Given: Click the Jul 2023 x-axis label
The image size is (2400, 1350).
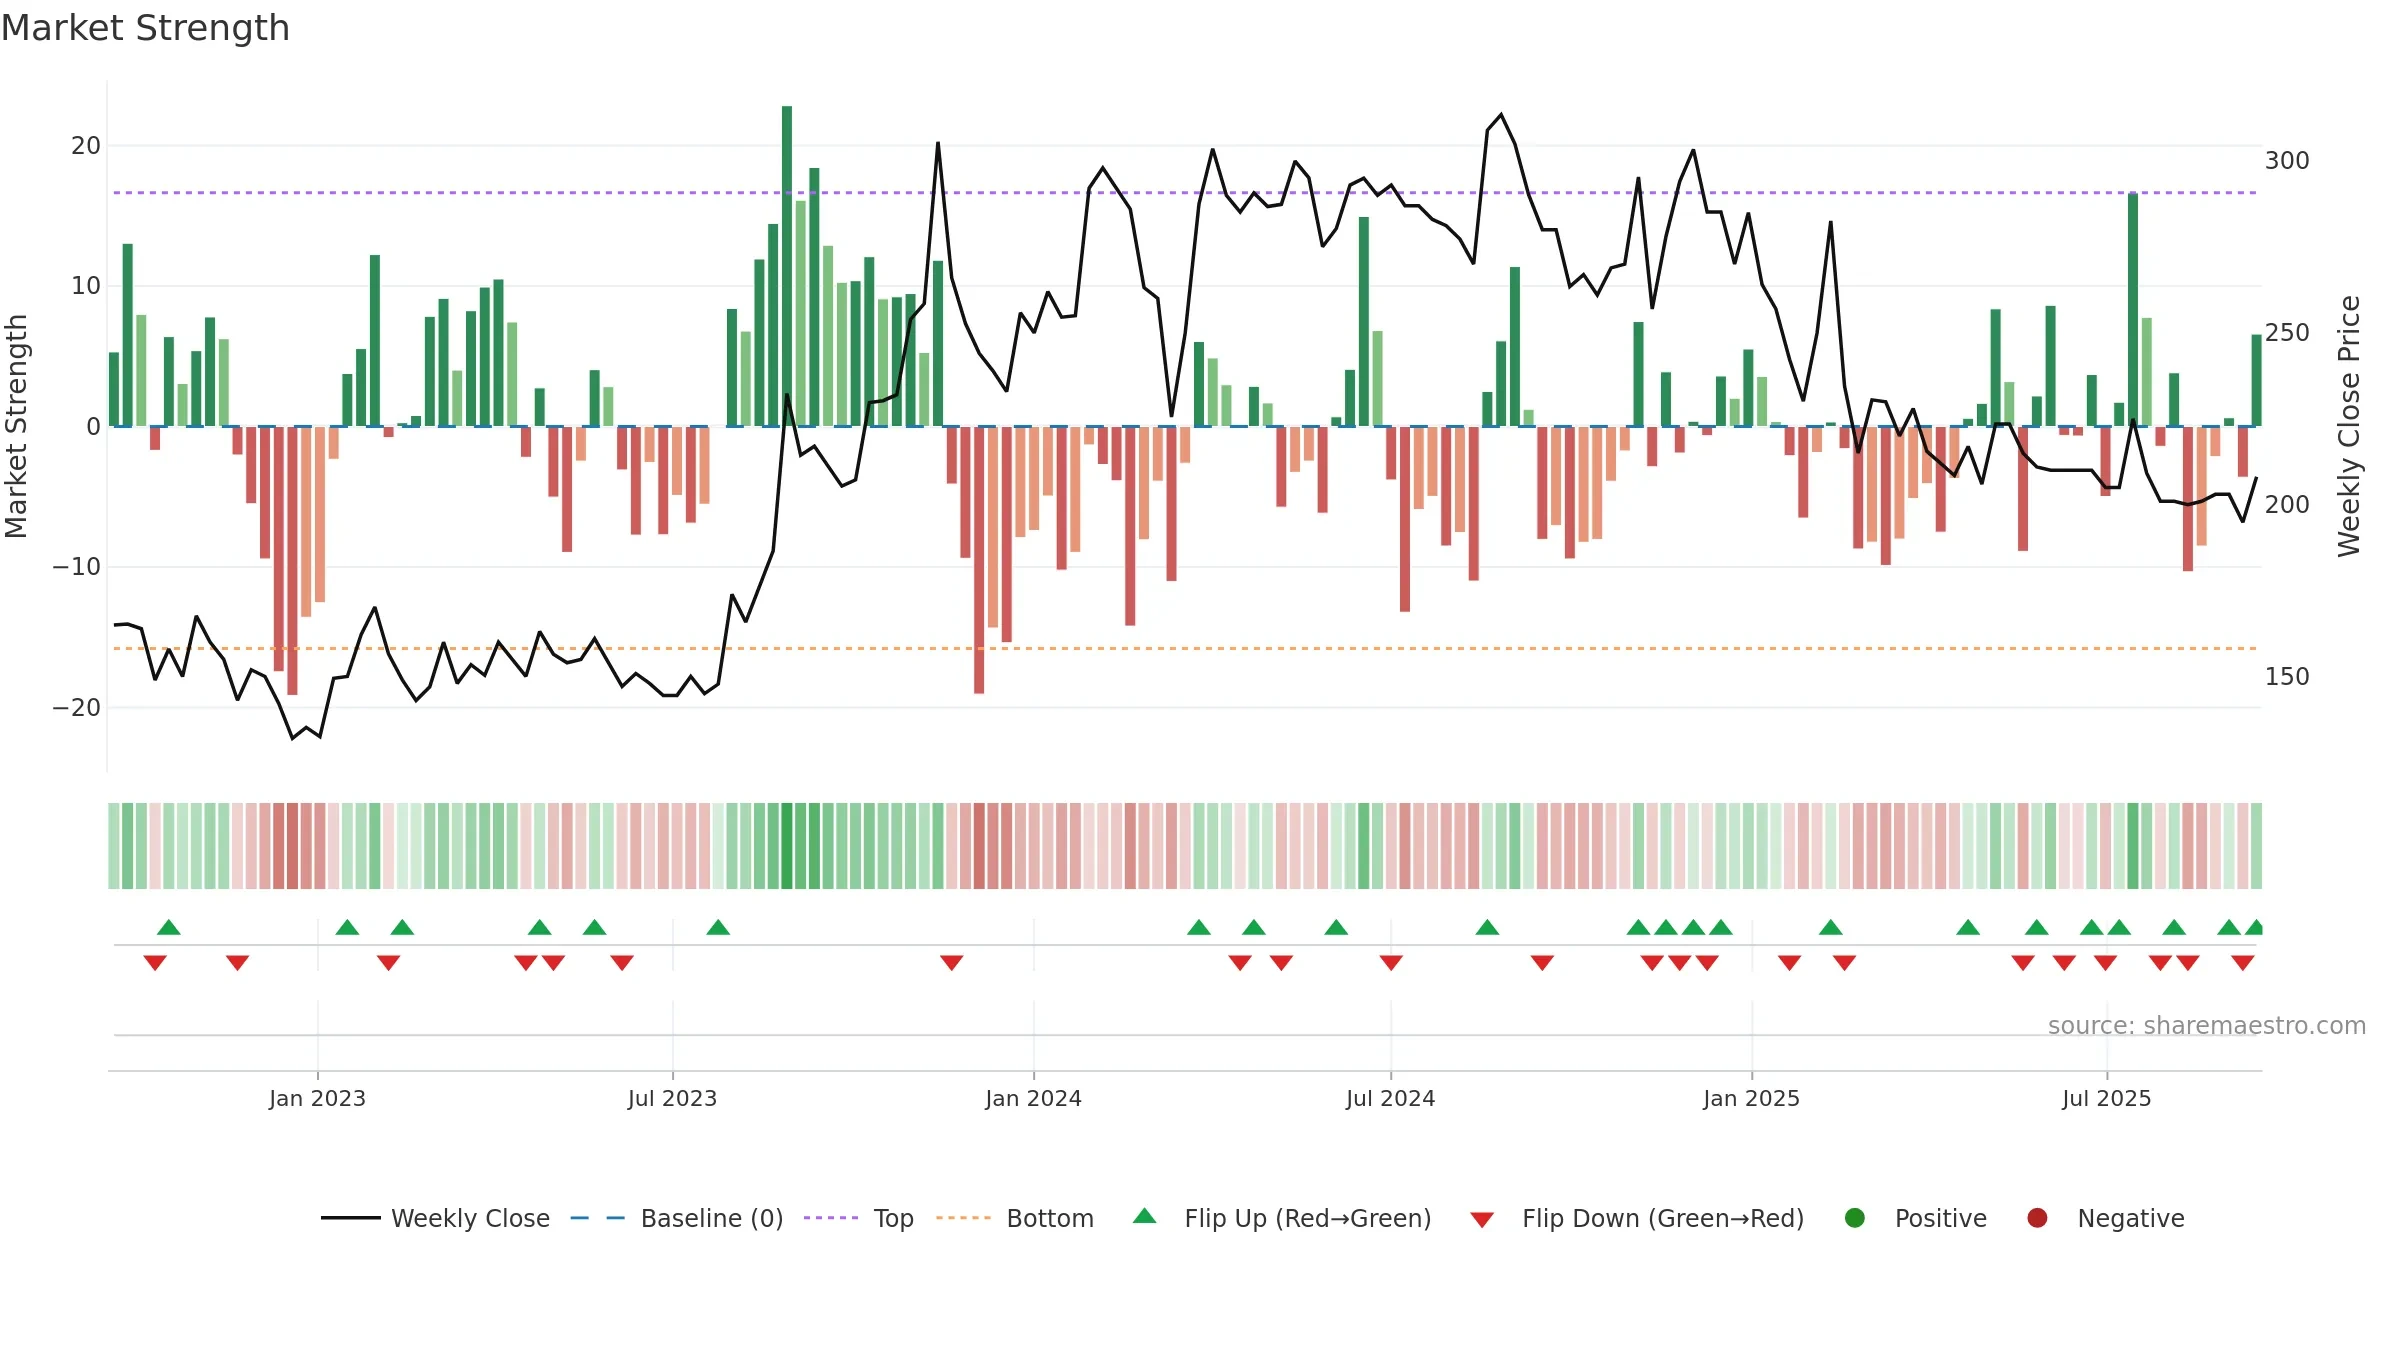Looking at the screenshot, I should coord(672,1098).
